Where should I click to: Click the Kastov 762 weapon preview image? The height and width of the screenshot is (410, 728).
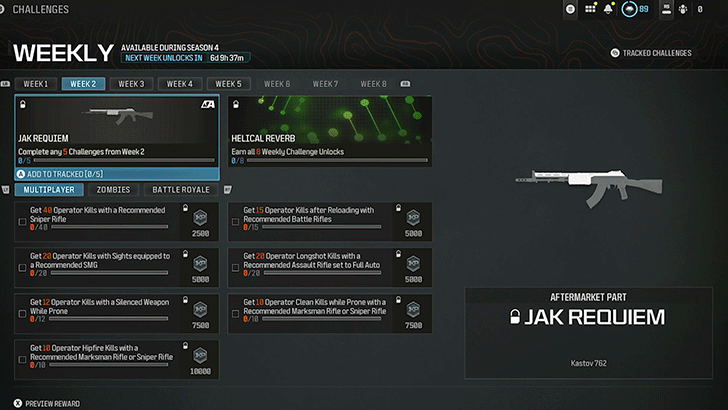click(x=589, y=187)
